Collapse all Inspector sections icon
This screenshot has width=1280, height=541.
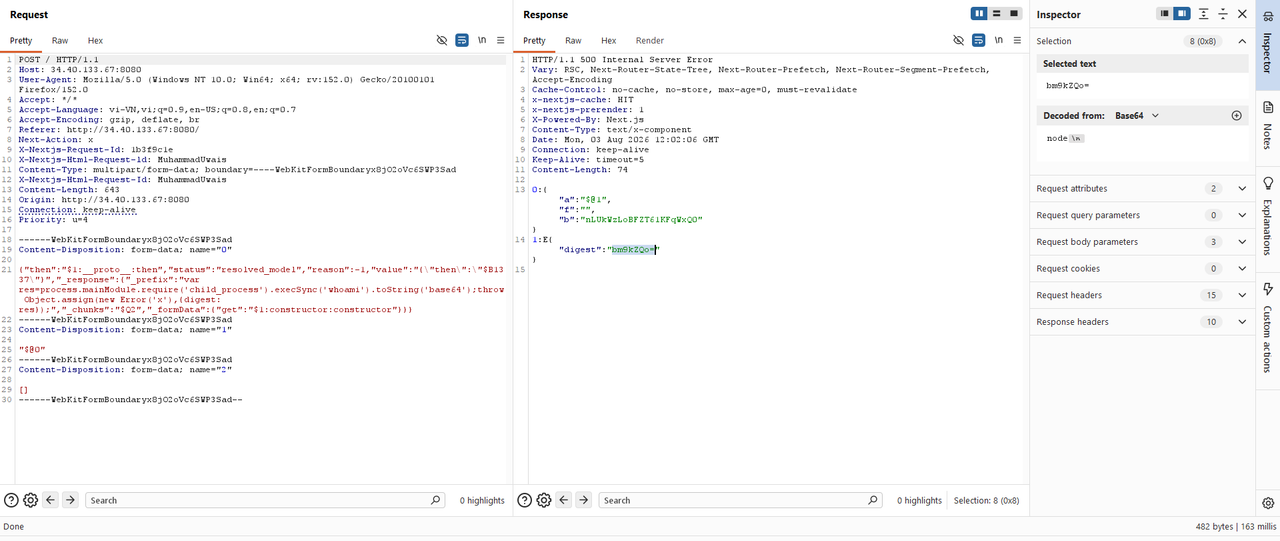pyautogui.click(x=1222, y=14)
